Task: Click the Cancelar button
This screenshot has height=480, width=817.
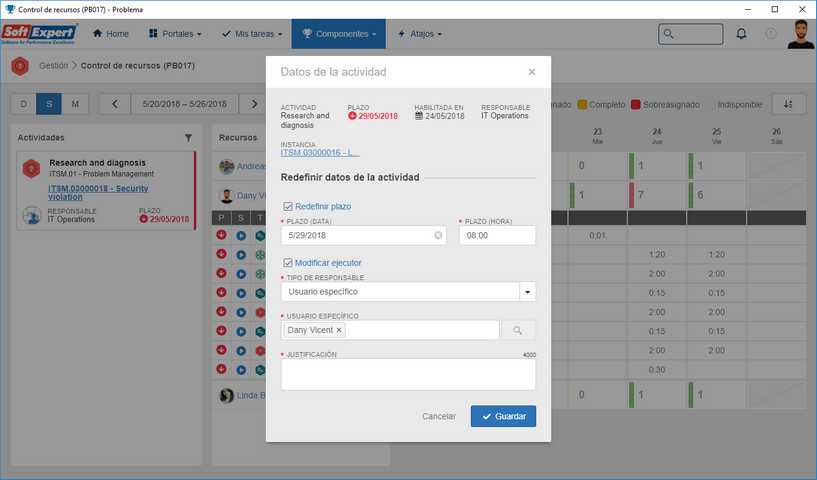Action: [439, 416]
